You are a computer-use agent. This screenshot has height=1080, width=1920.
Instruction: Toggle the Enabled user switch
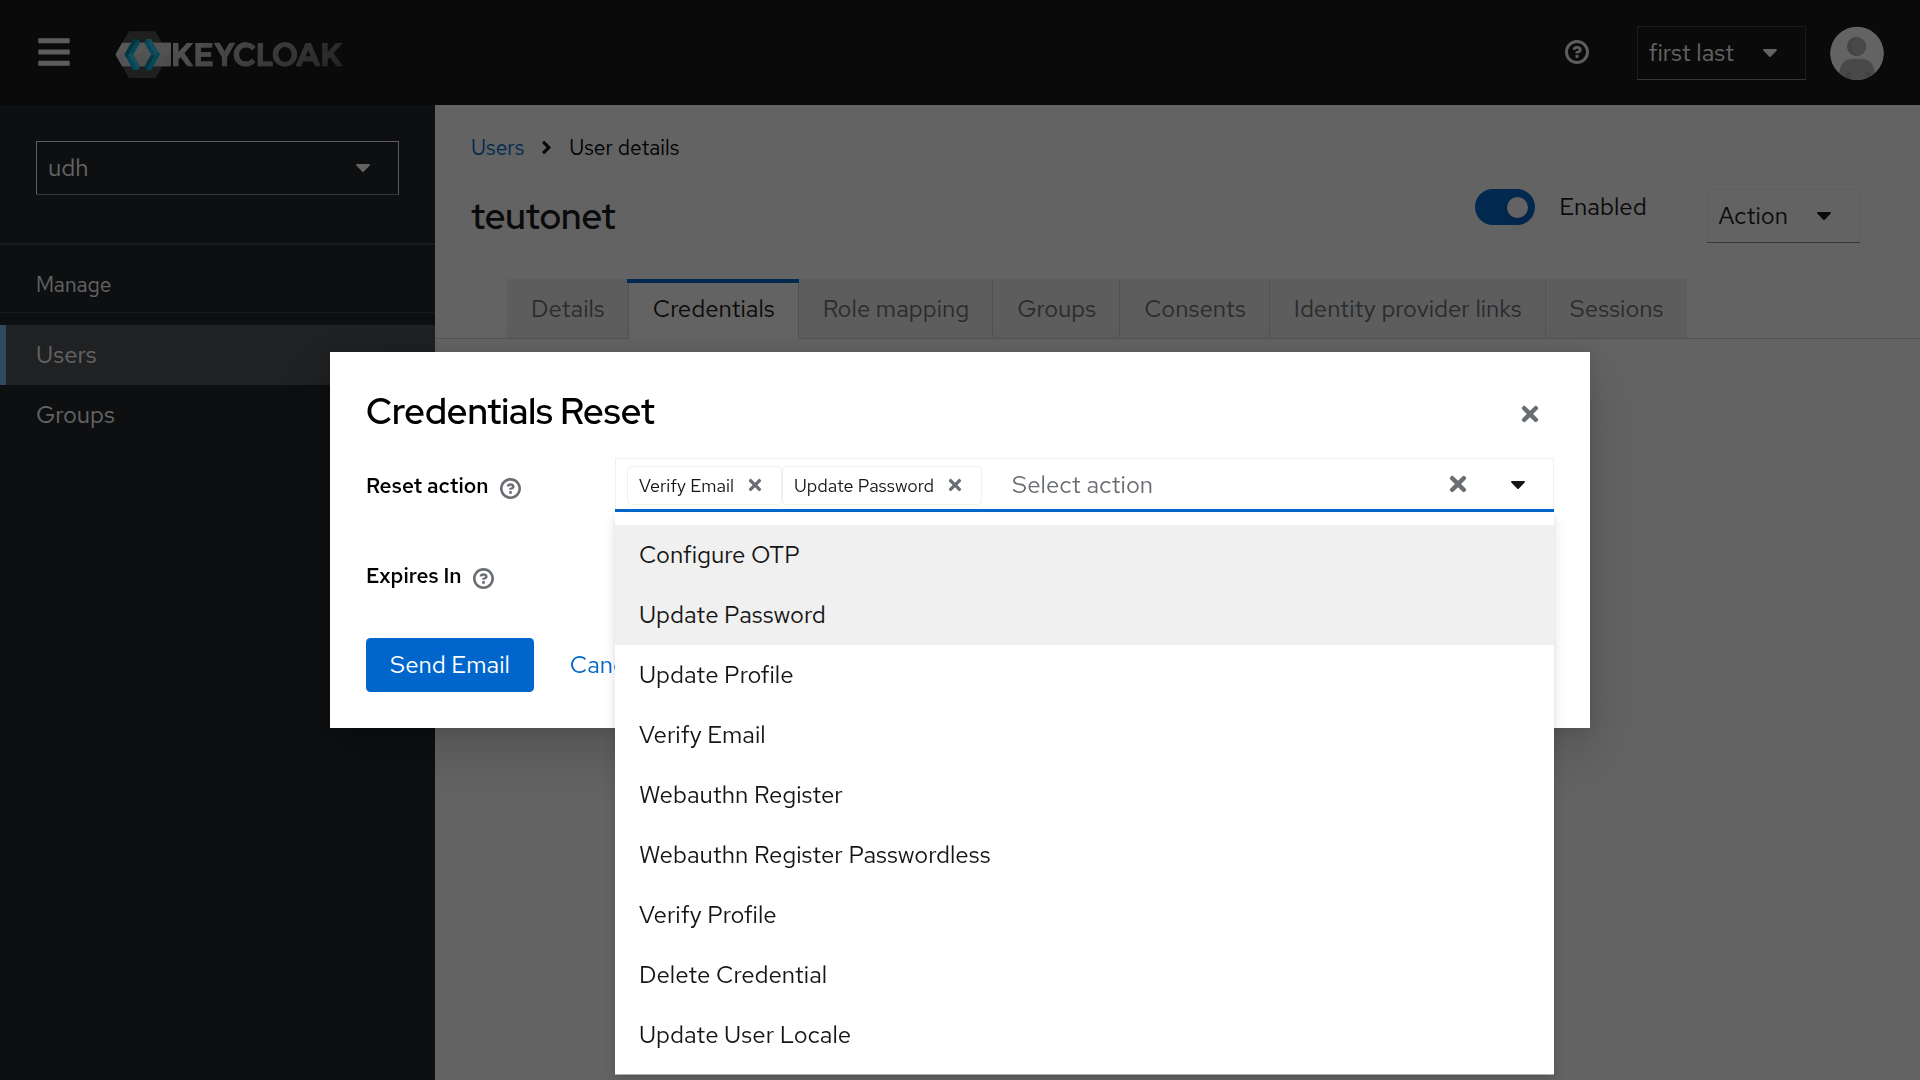click(1504, 207)
